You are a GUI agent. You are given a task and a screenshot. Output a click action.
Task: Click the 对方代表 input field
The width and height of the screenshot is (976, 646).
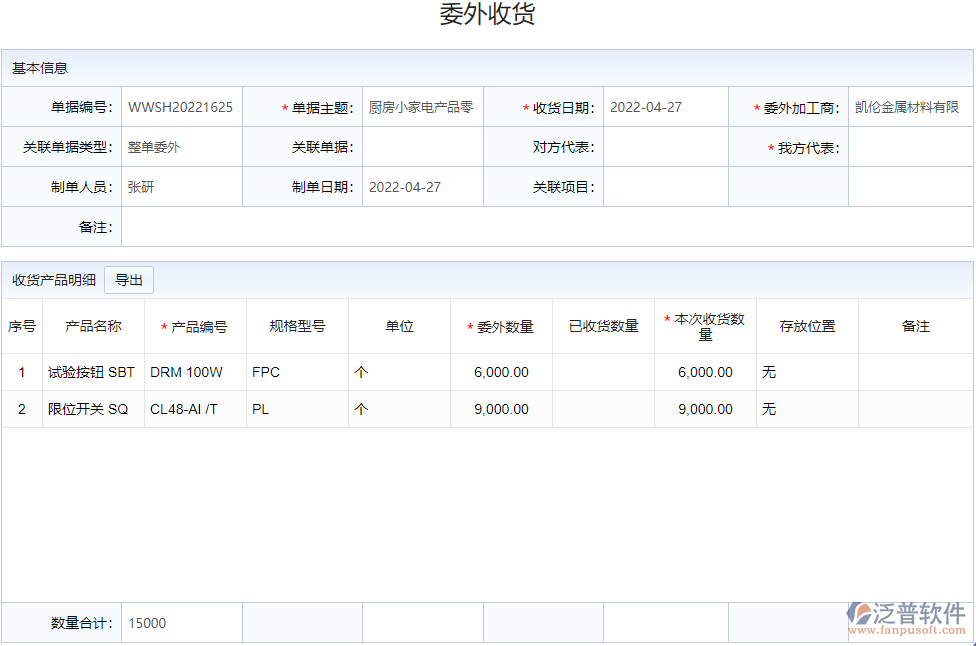666,146
